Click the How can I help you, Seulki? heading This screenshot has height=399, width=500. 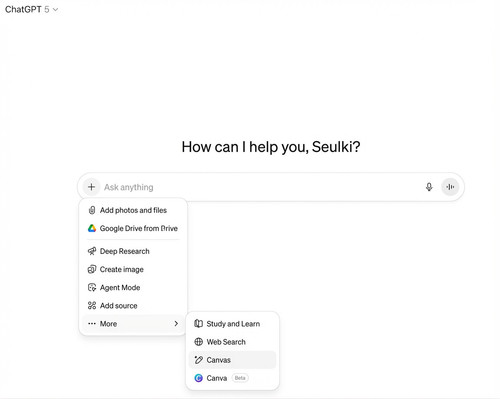click(271, 147)
